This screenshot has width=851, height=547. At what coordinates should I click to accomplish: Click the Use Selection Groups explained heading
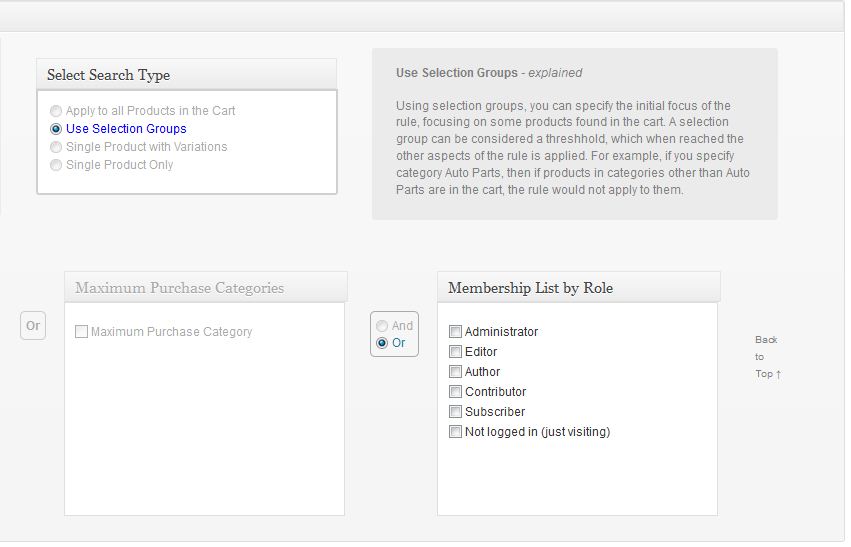click(x=489, y=73)
